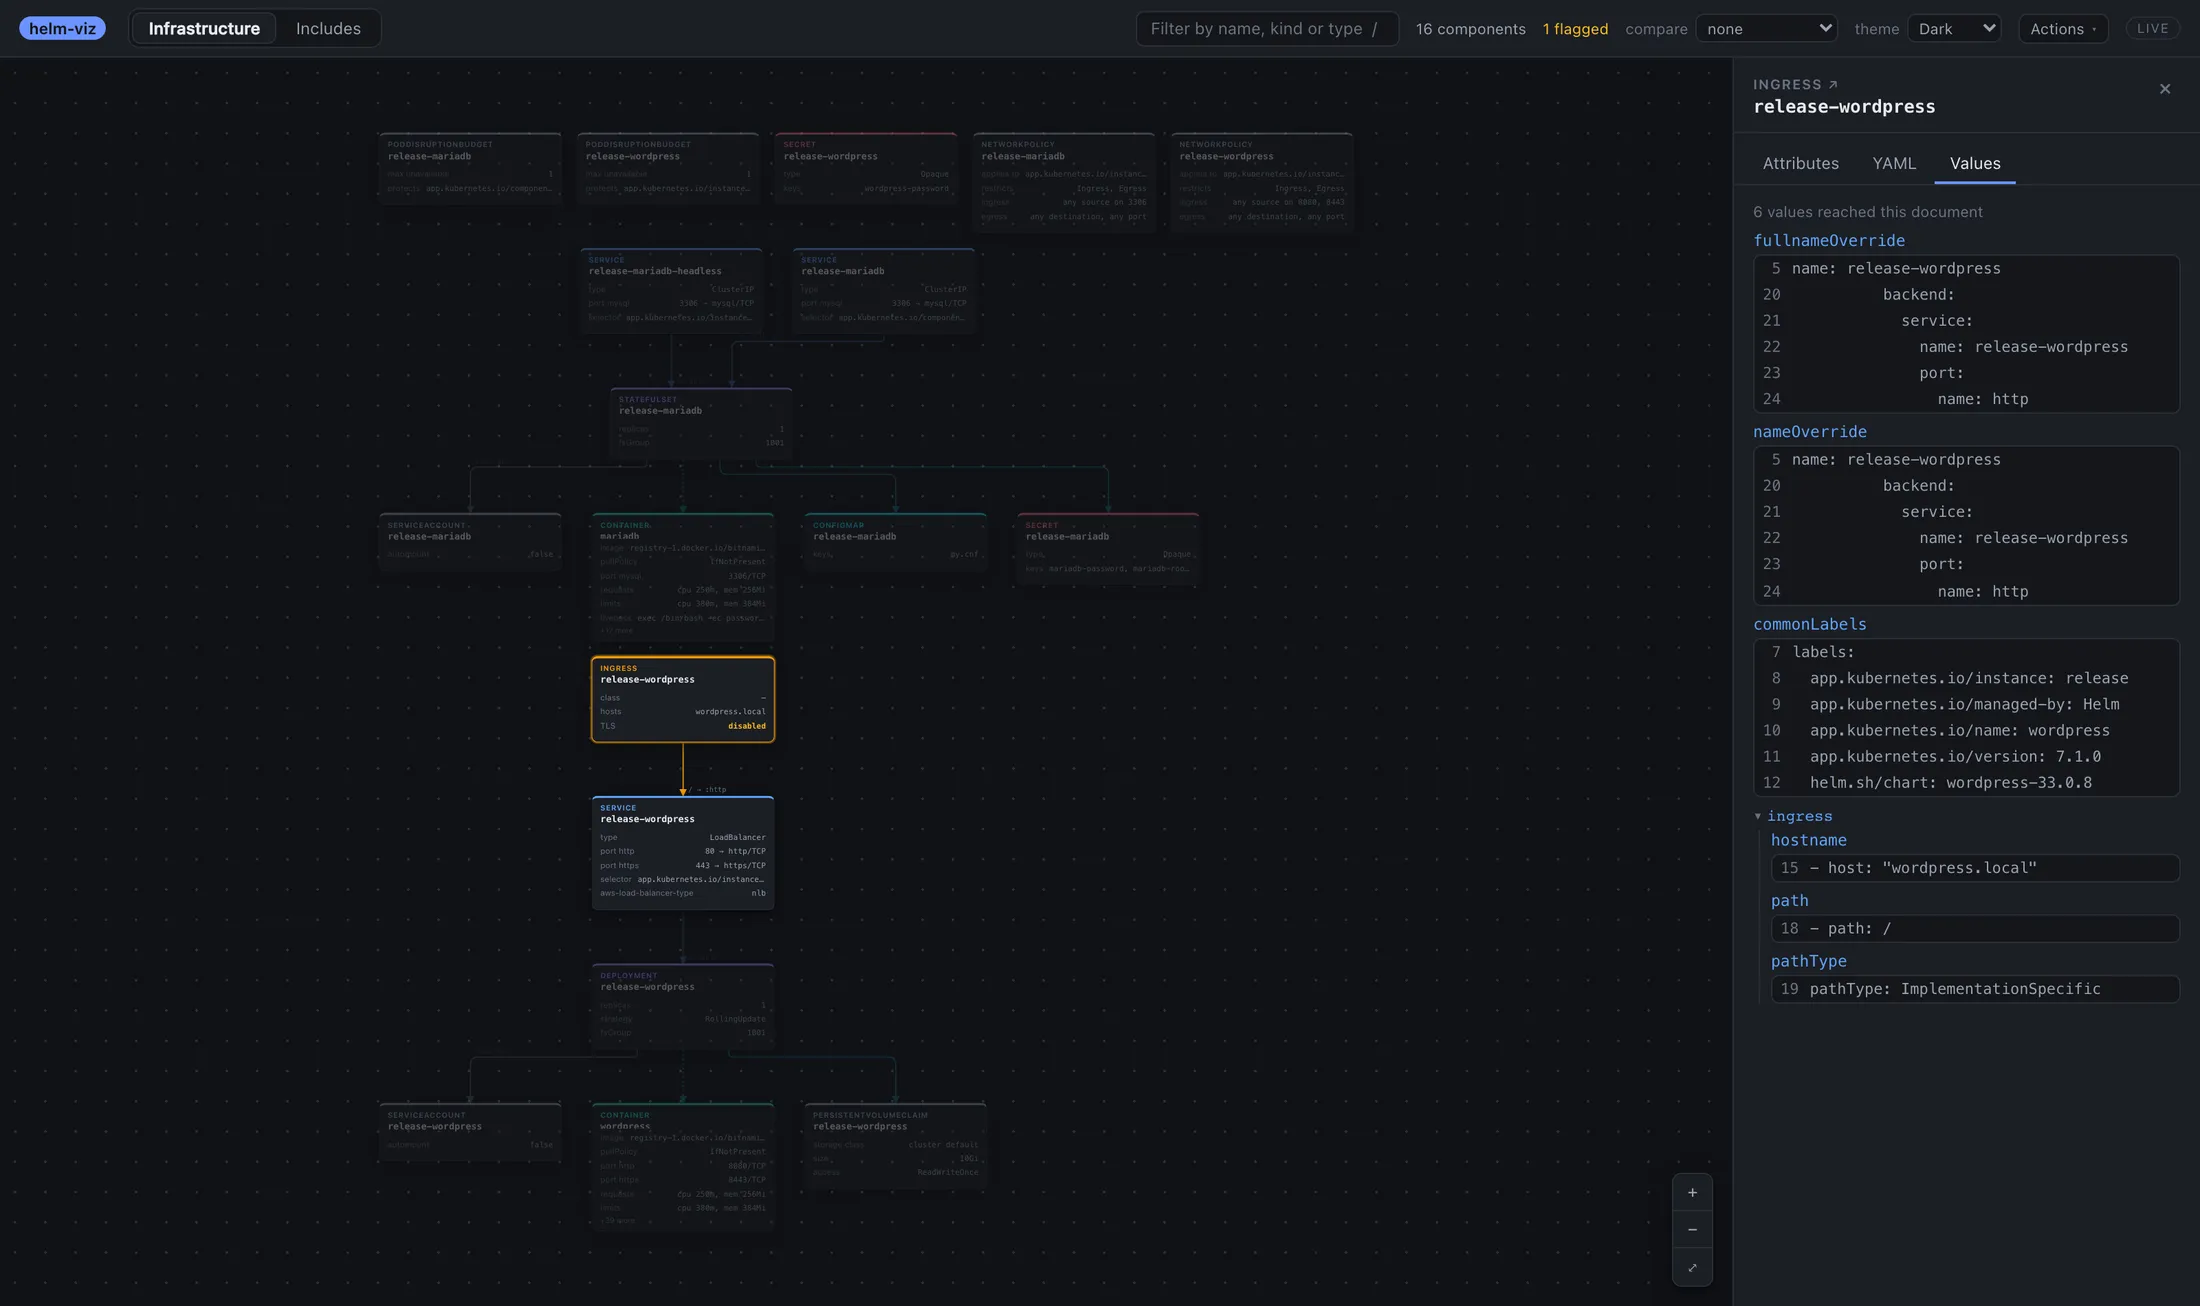
Task: Select the Values tab
Action: tap(1975, 163)
